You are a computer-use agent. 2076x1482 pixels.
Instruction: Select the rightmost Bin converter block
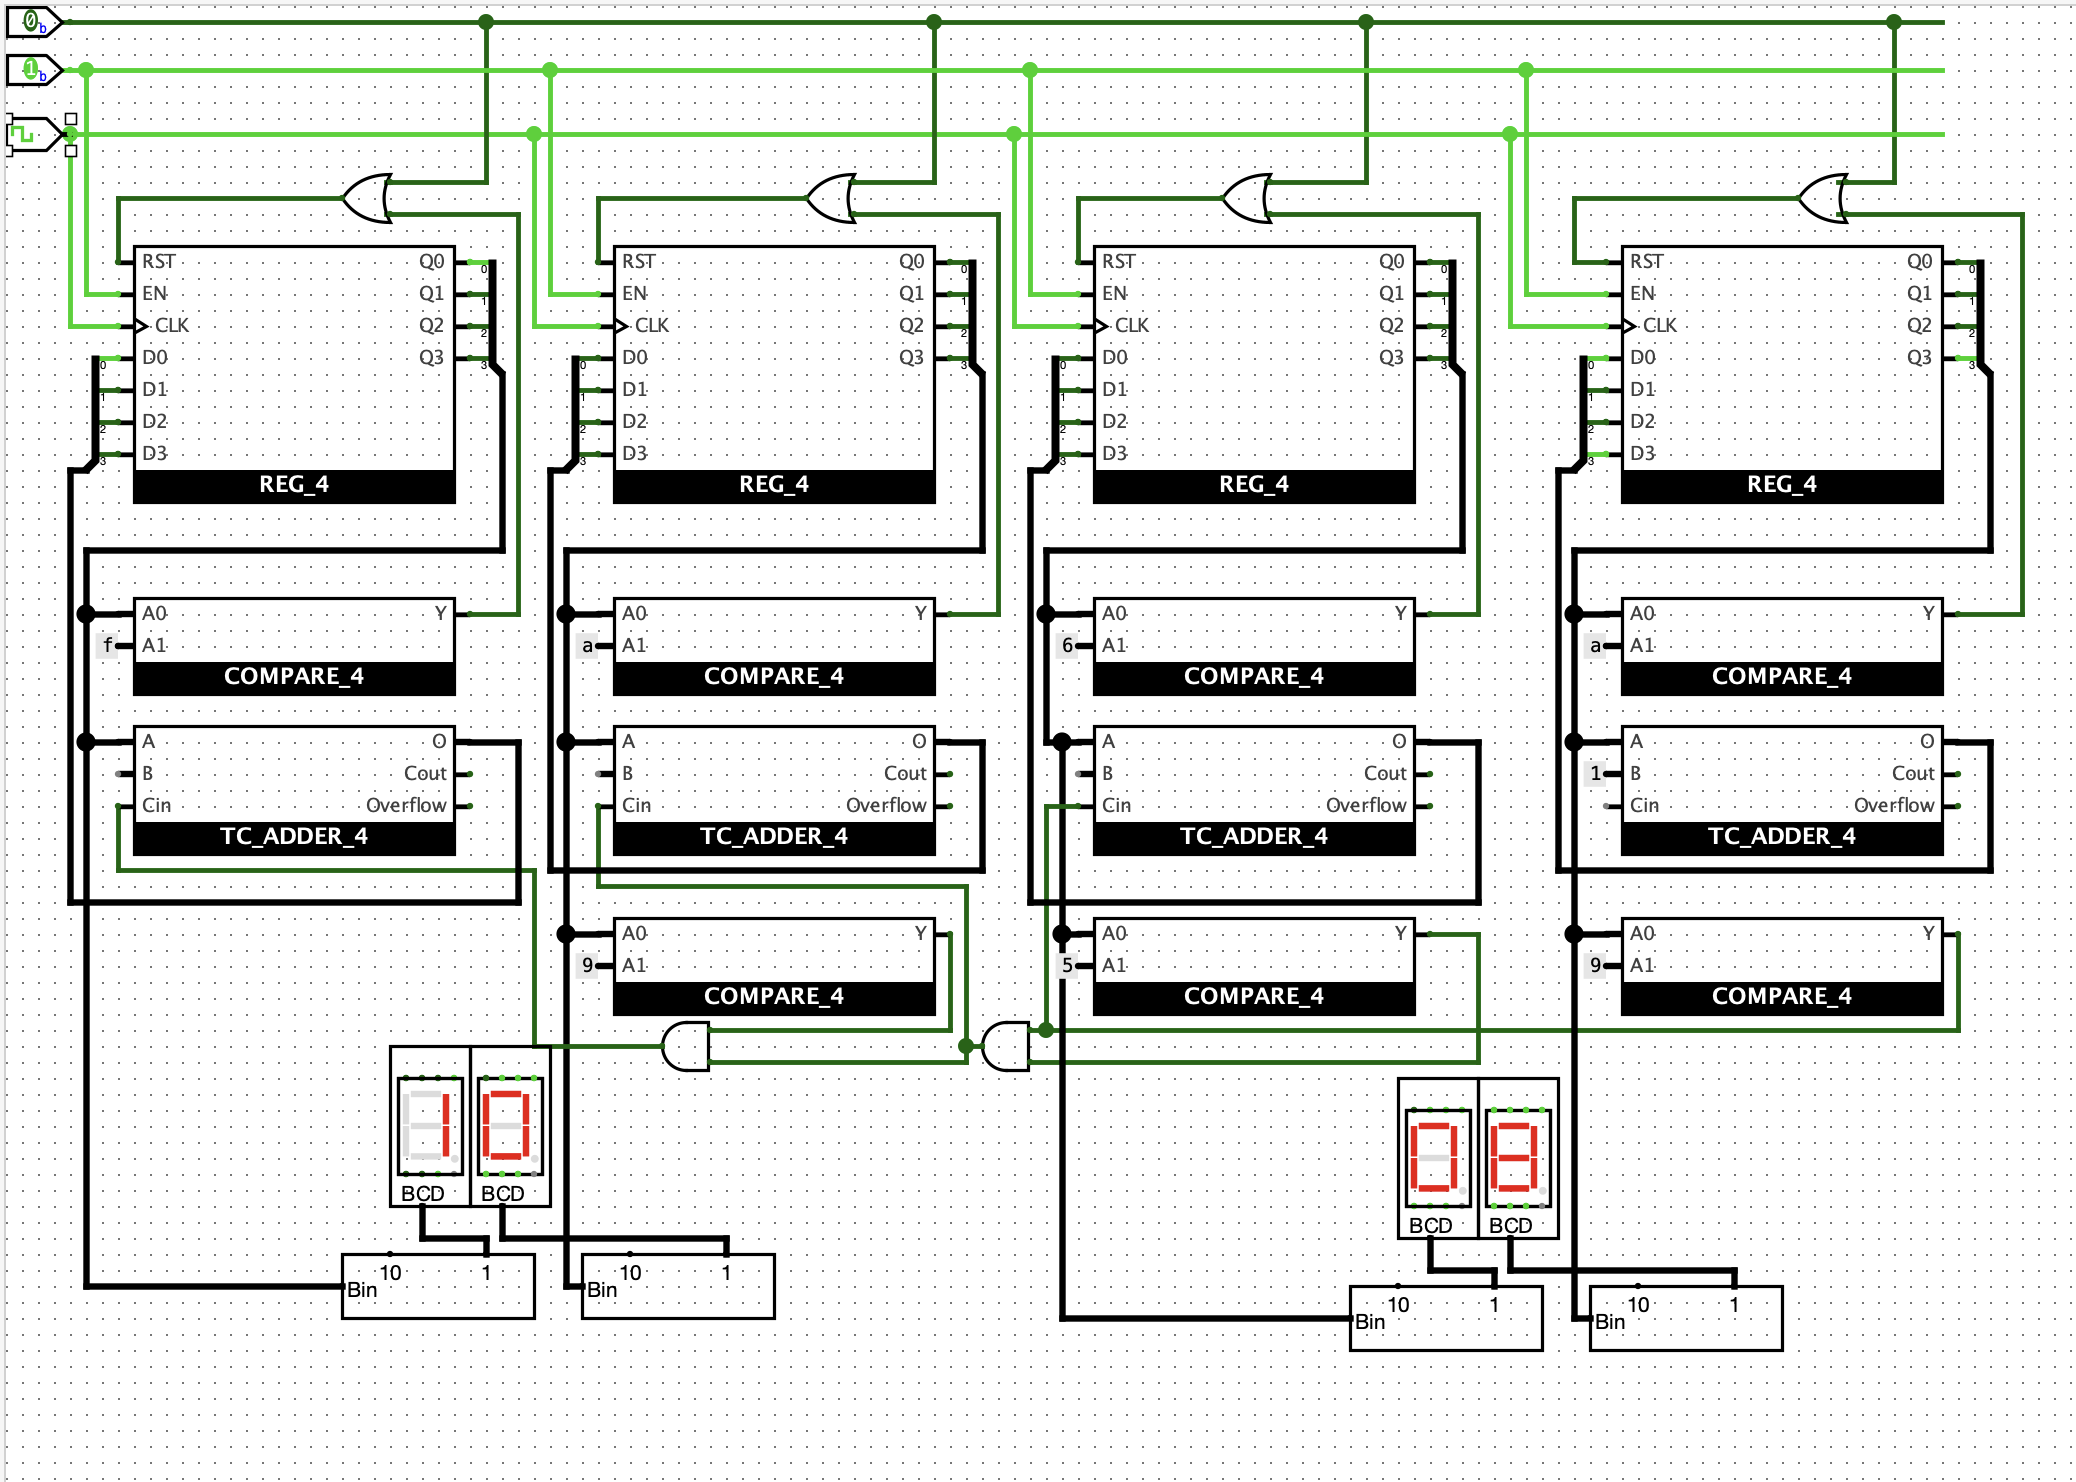1686,1318
